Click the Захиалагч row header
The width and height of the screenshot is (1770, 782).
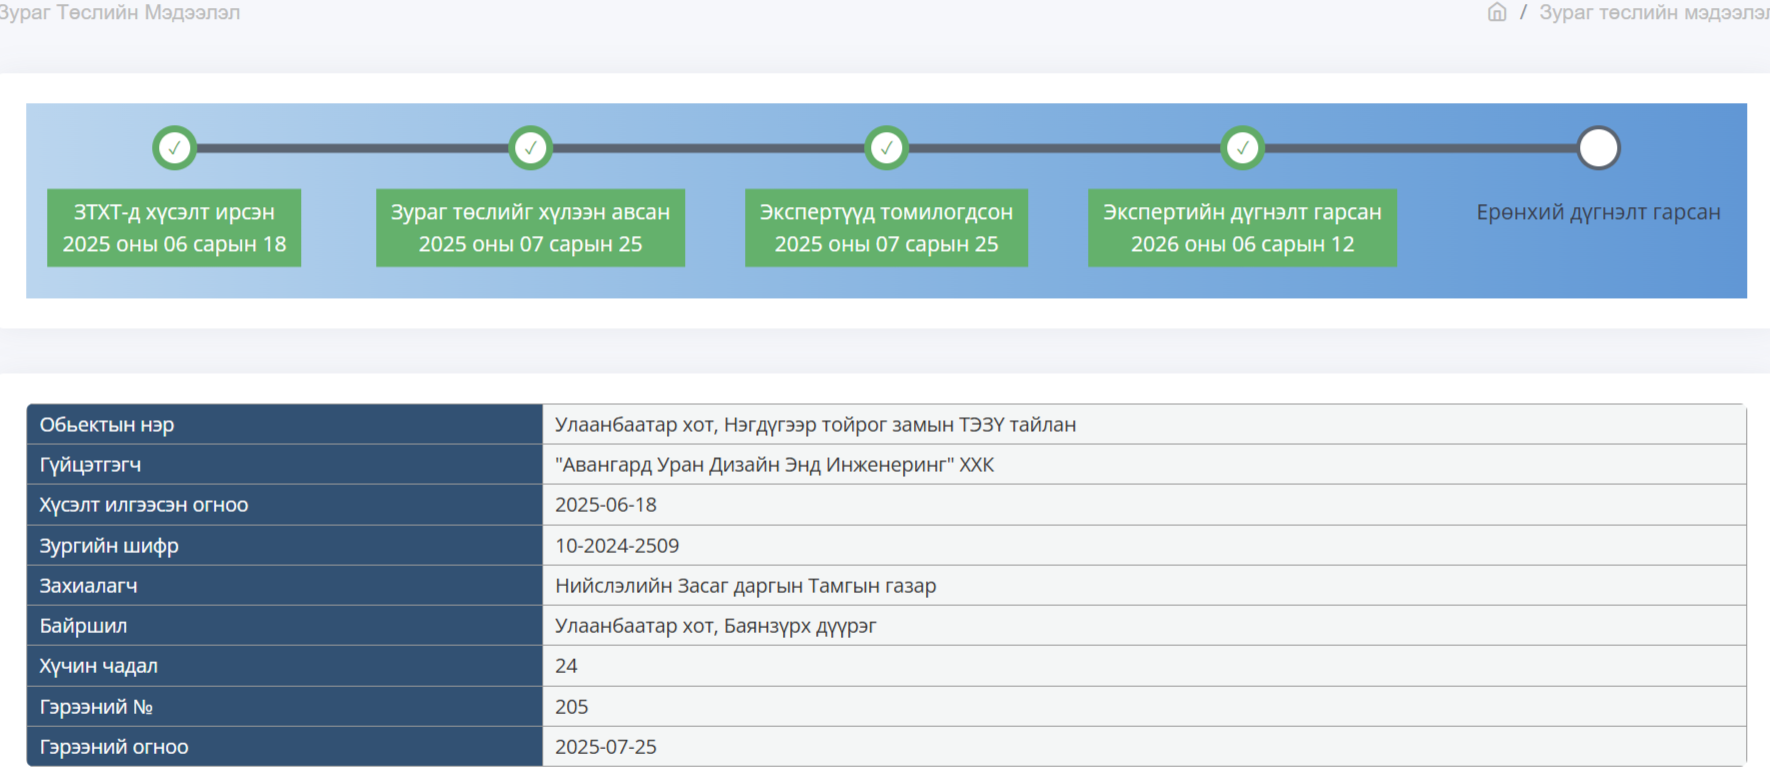tap(285, 586)
